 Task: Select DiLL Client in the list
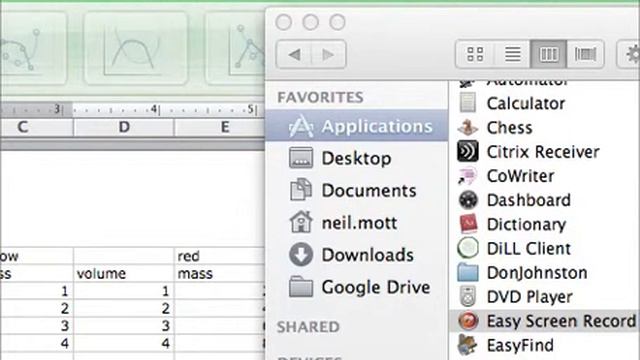pyautogui.click(x=529, y=249)
